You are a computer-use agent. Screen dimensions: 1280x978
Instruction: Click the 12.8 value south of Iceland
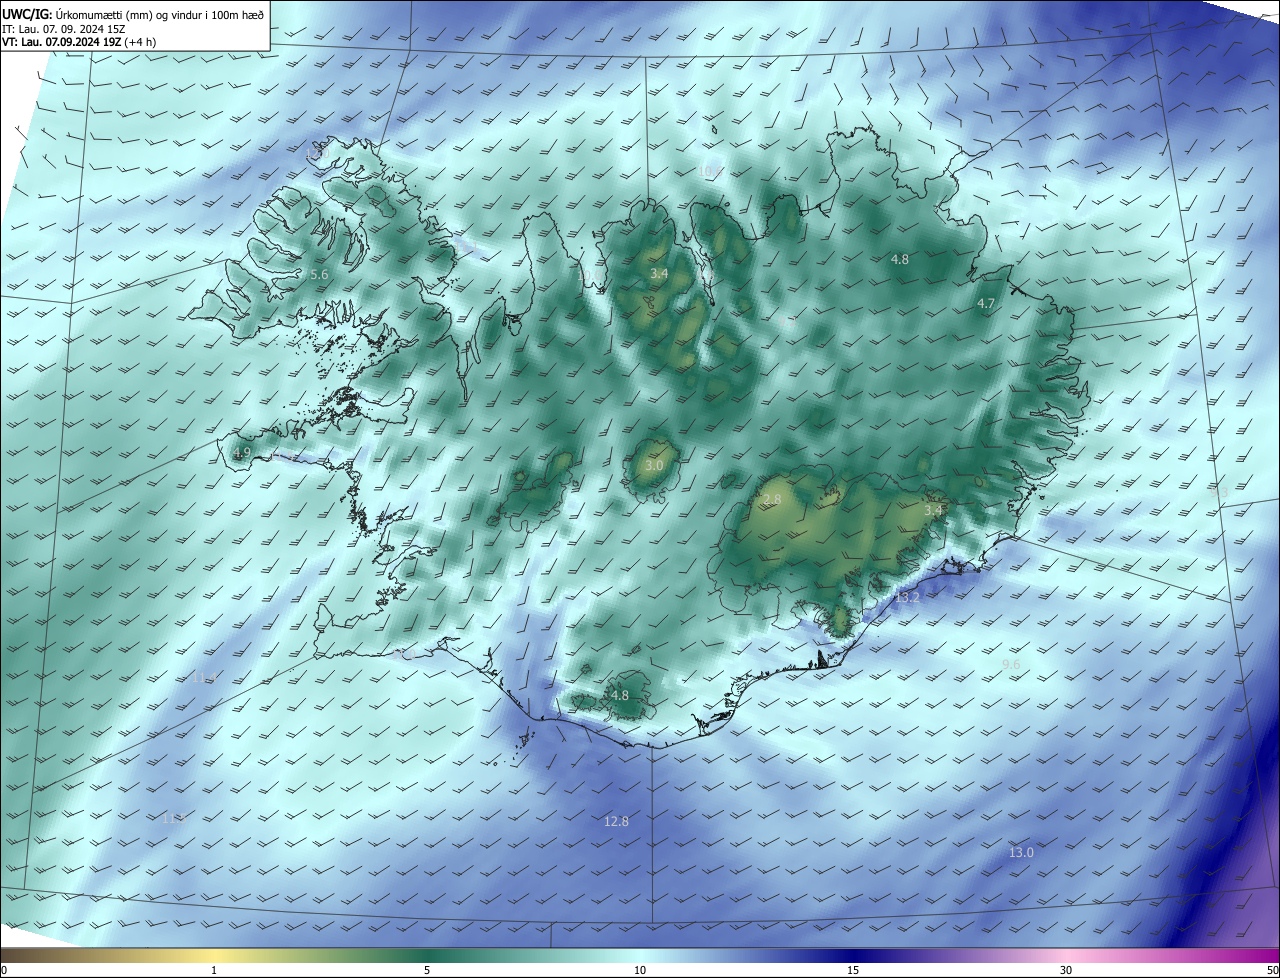[616, 822]
